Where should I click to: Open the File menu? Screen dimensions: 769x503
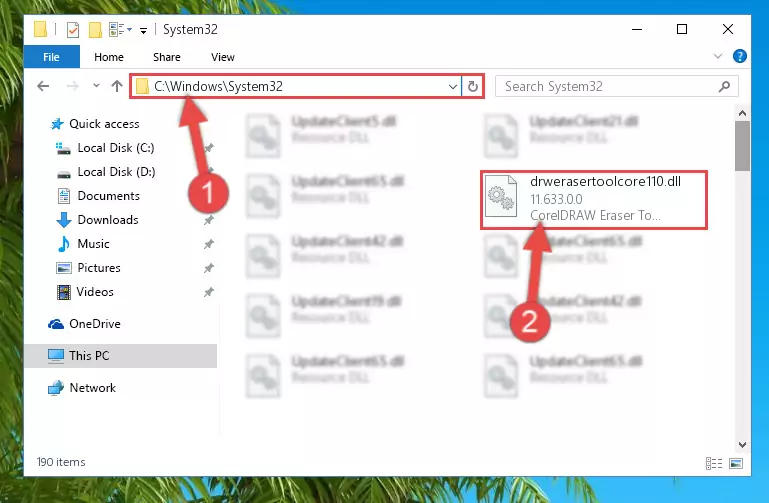pos(51,57)
